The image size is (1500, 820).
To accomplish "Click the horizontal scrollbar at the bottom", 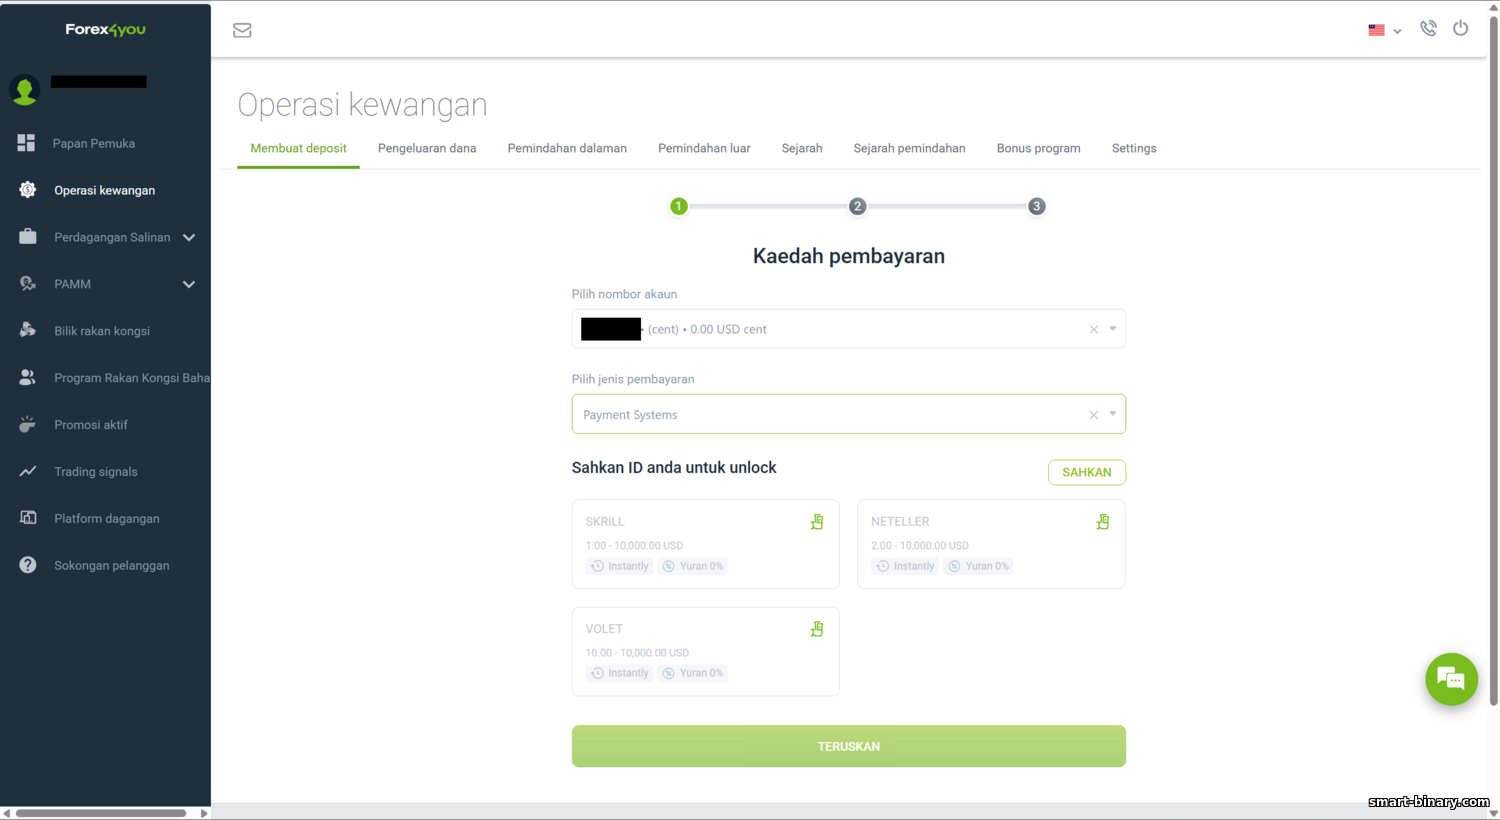I will (x=100, y=813).
